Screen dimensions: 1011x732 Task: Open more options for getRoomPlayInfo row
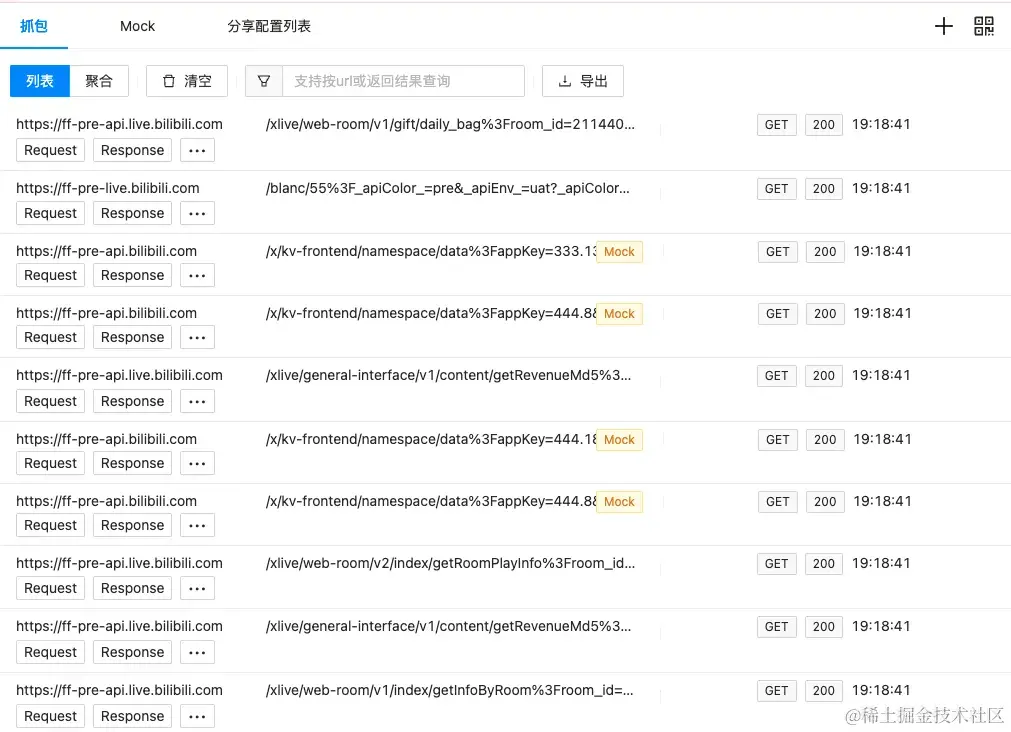pos(197,588)
